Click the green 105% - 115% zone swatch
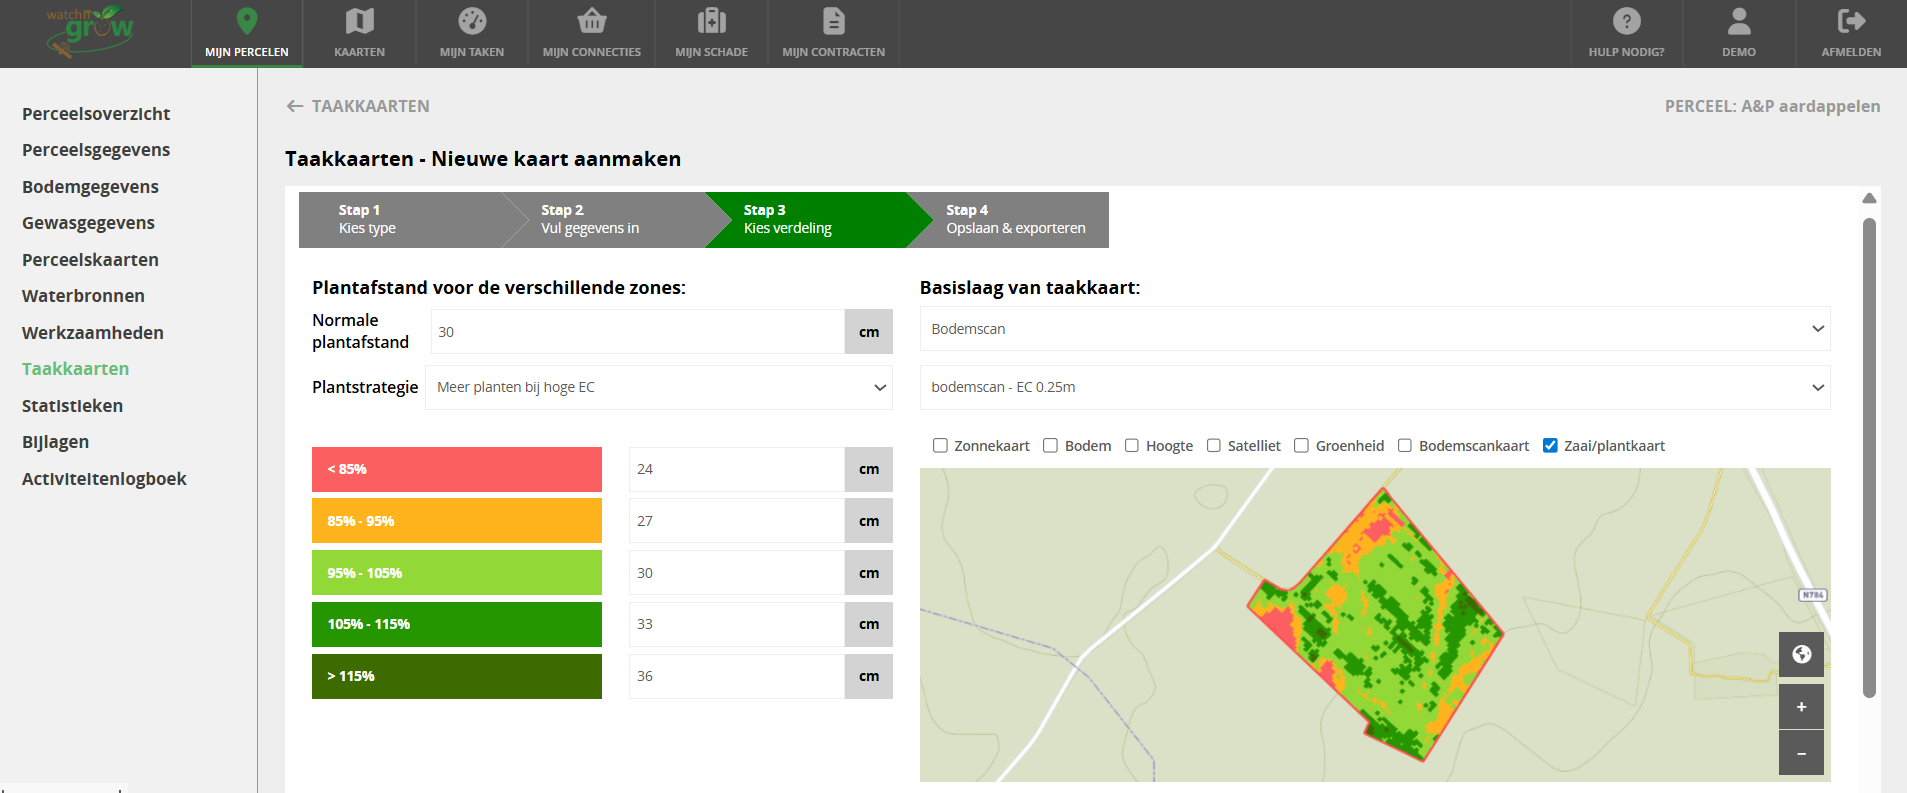Image resolution: width=1907 pixels, height=793 pixels. [x=457, y=624]
